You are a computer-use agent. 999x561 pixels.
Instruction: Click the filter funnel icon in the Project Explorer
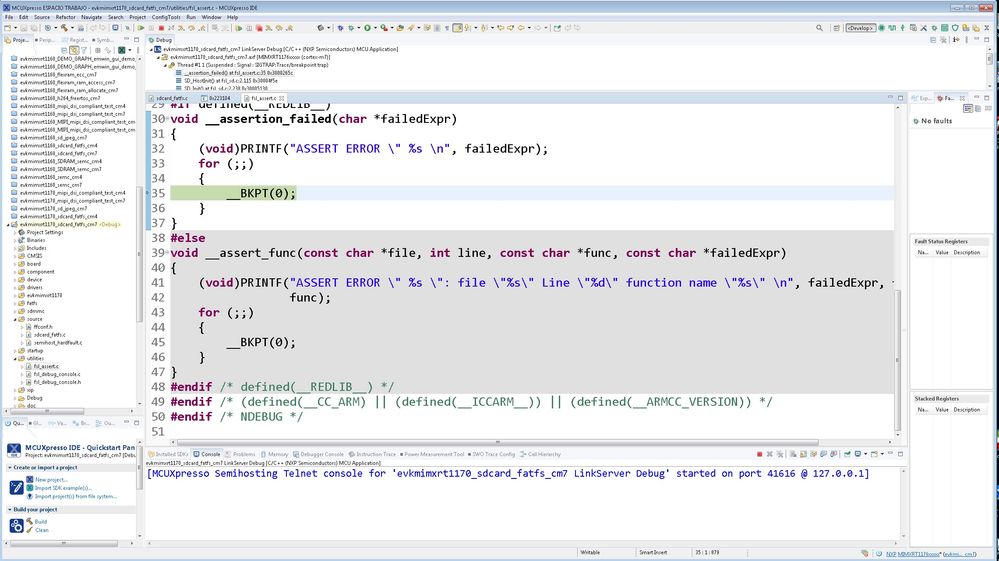83,50
